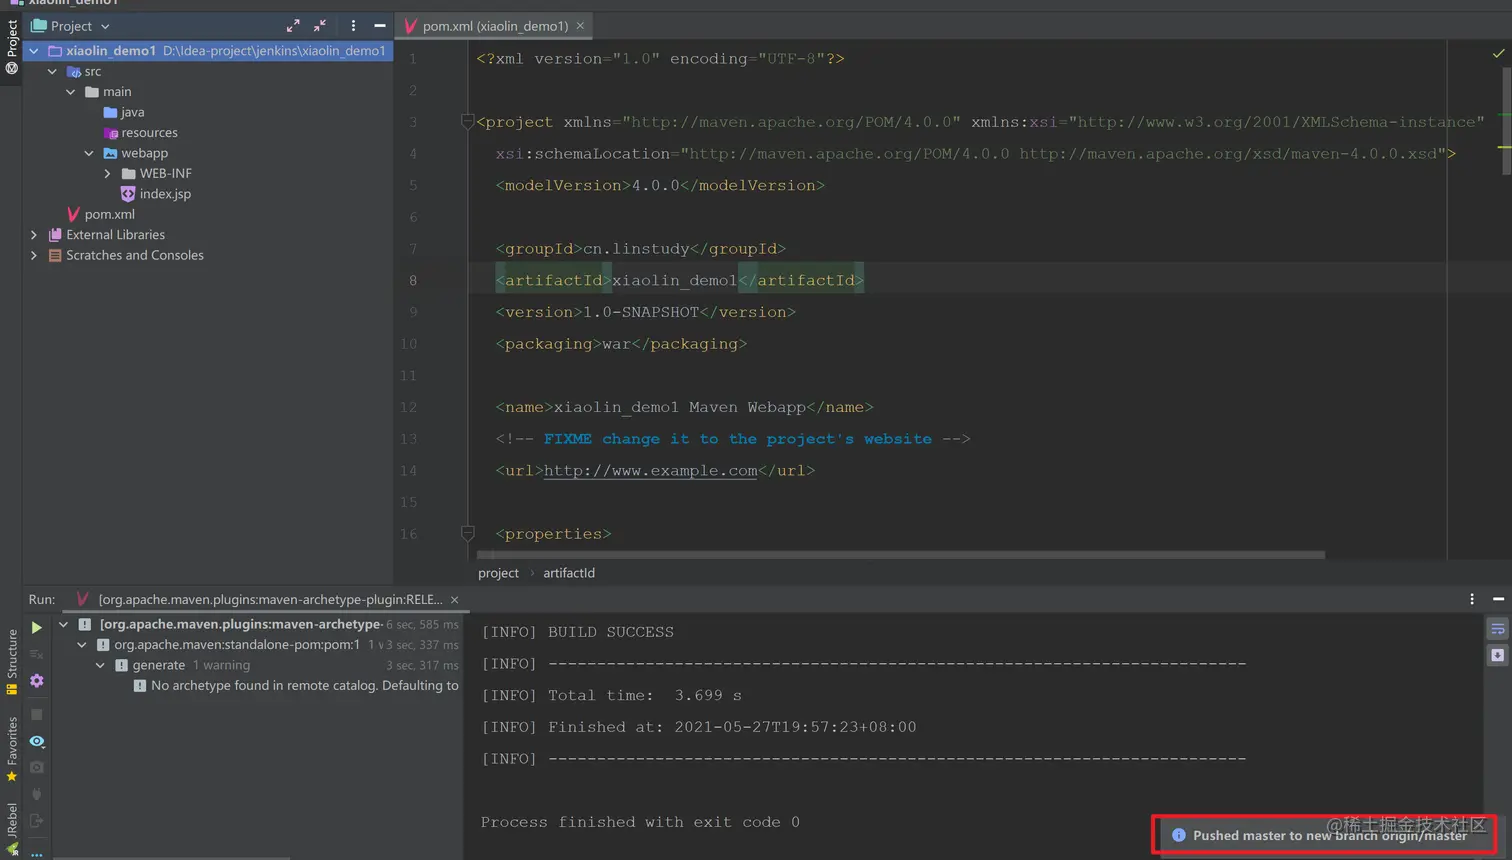Viewport: 1512px width, 860px height.
Task: Open the Project tool window sidebar tab
Action: coord(11,47)
